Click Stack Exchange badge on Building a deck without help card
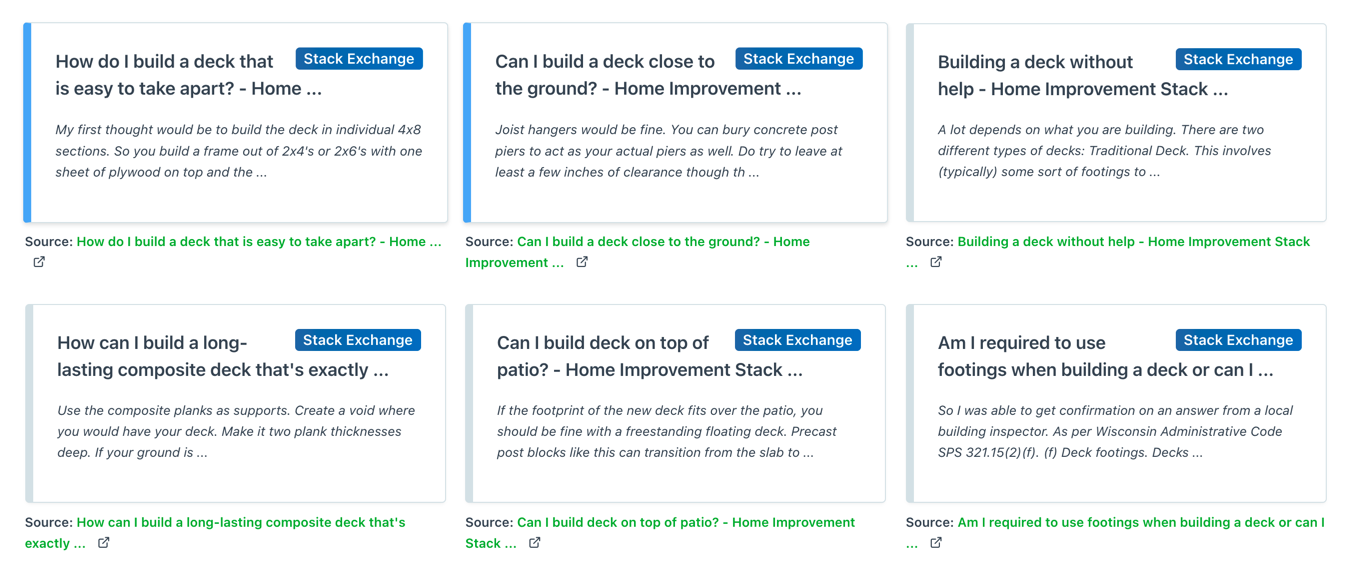 (x=1239, y=59)
